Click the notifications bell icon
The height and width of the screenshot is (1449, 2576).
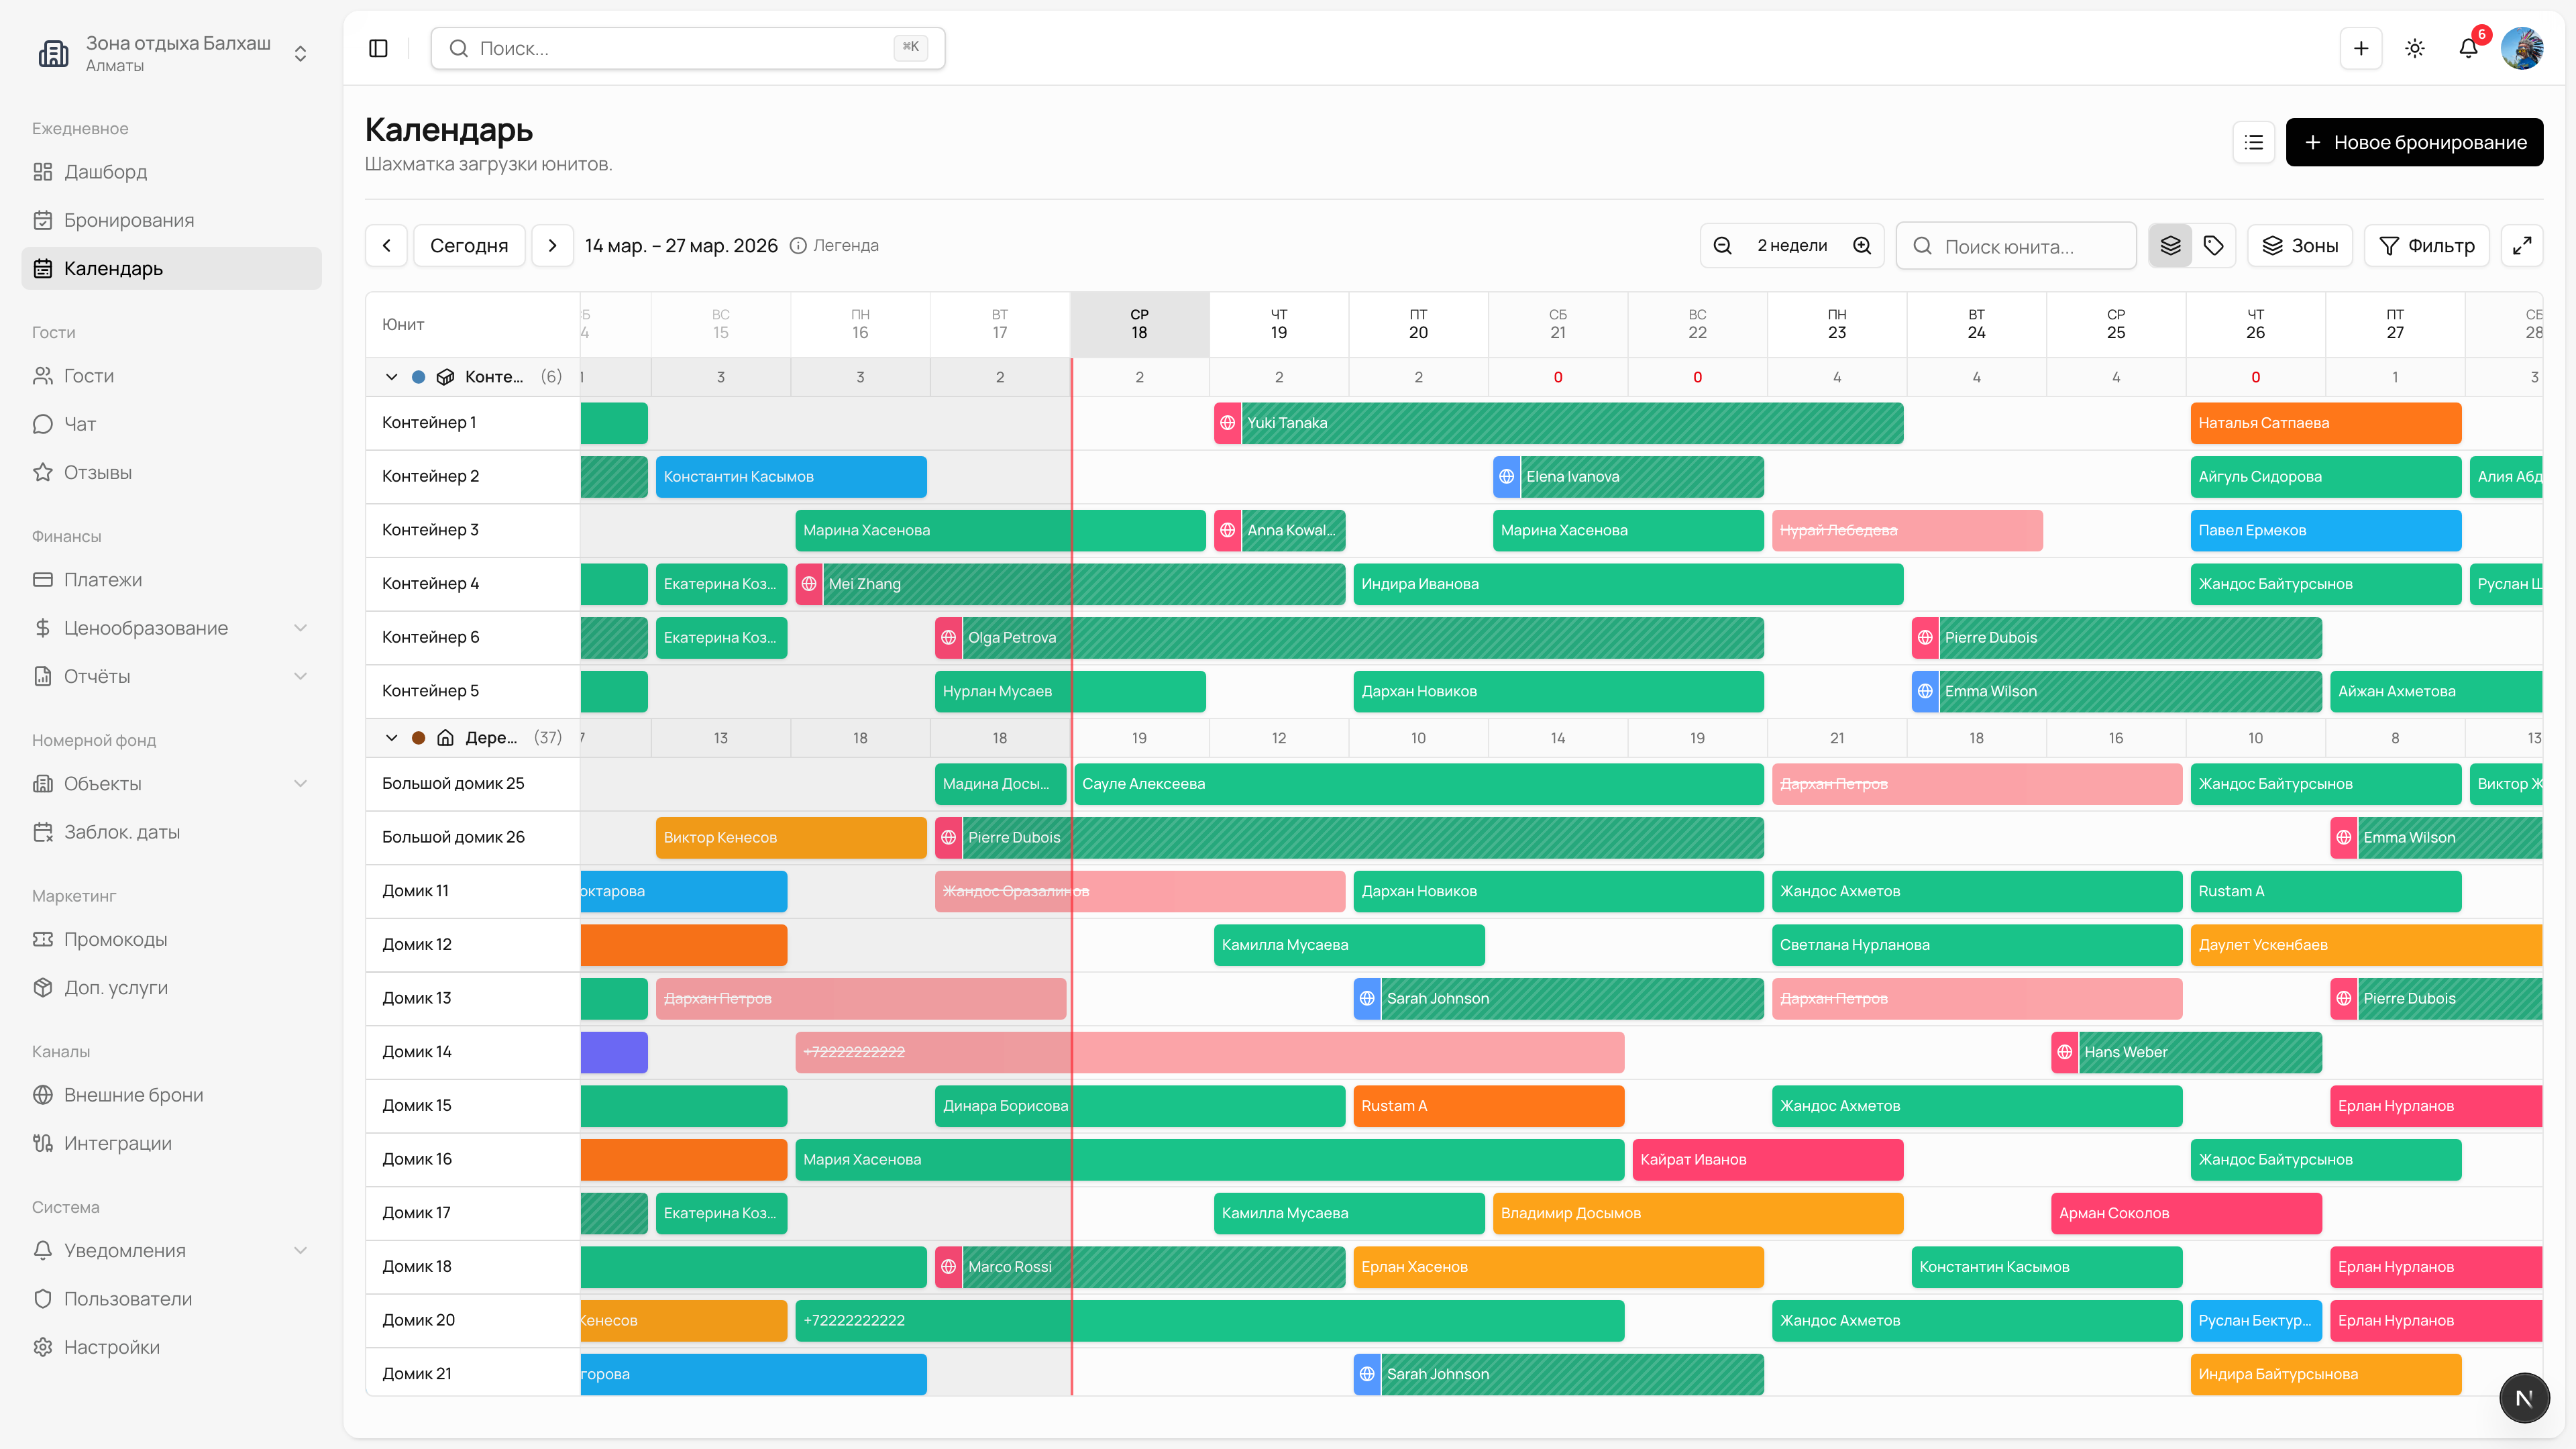2467,48
